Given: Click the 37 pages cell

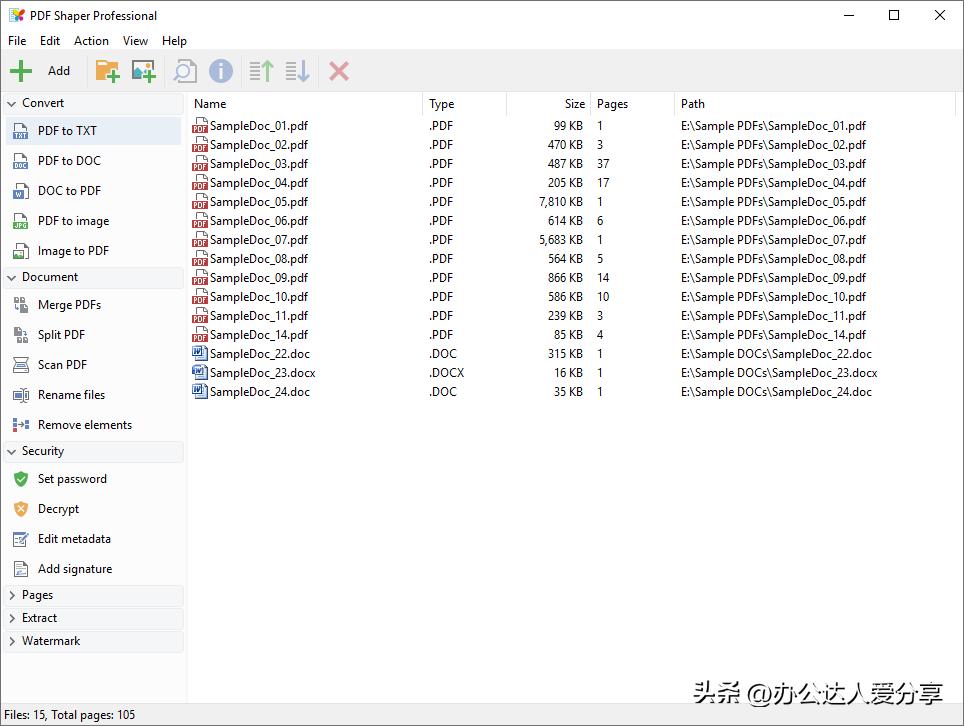Looking at the screenshot, I should [x=603, y=164].
